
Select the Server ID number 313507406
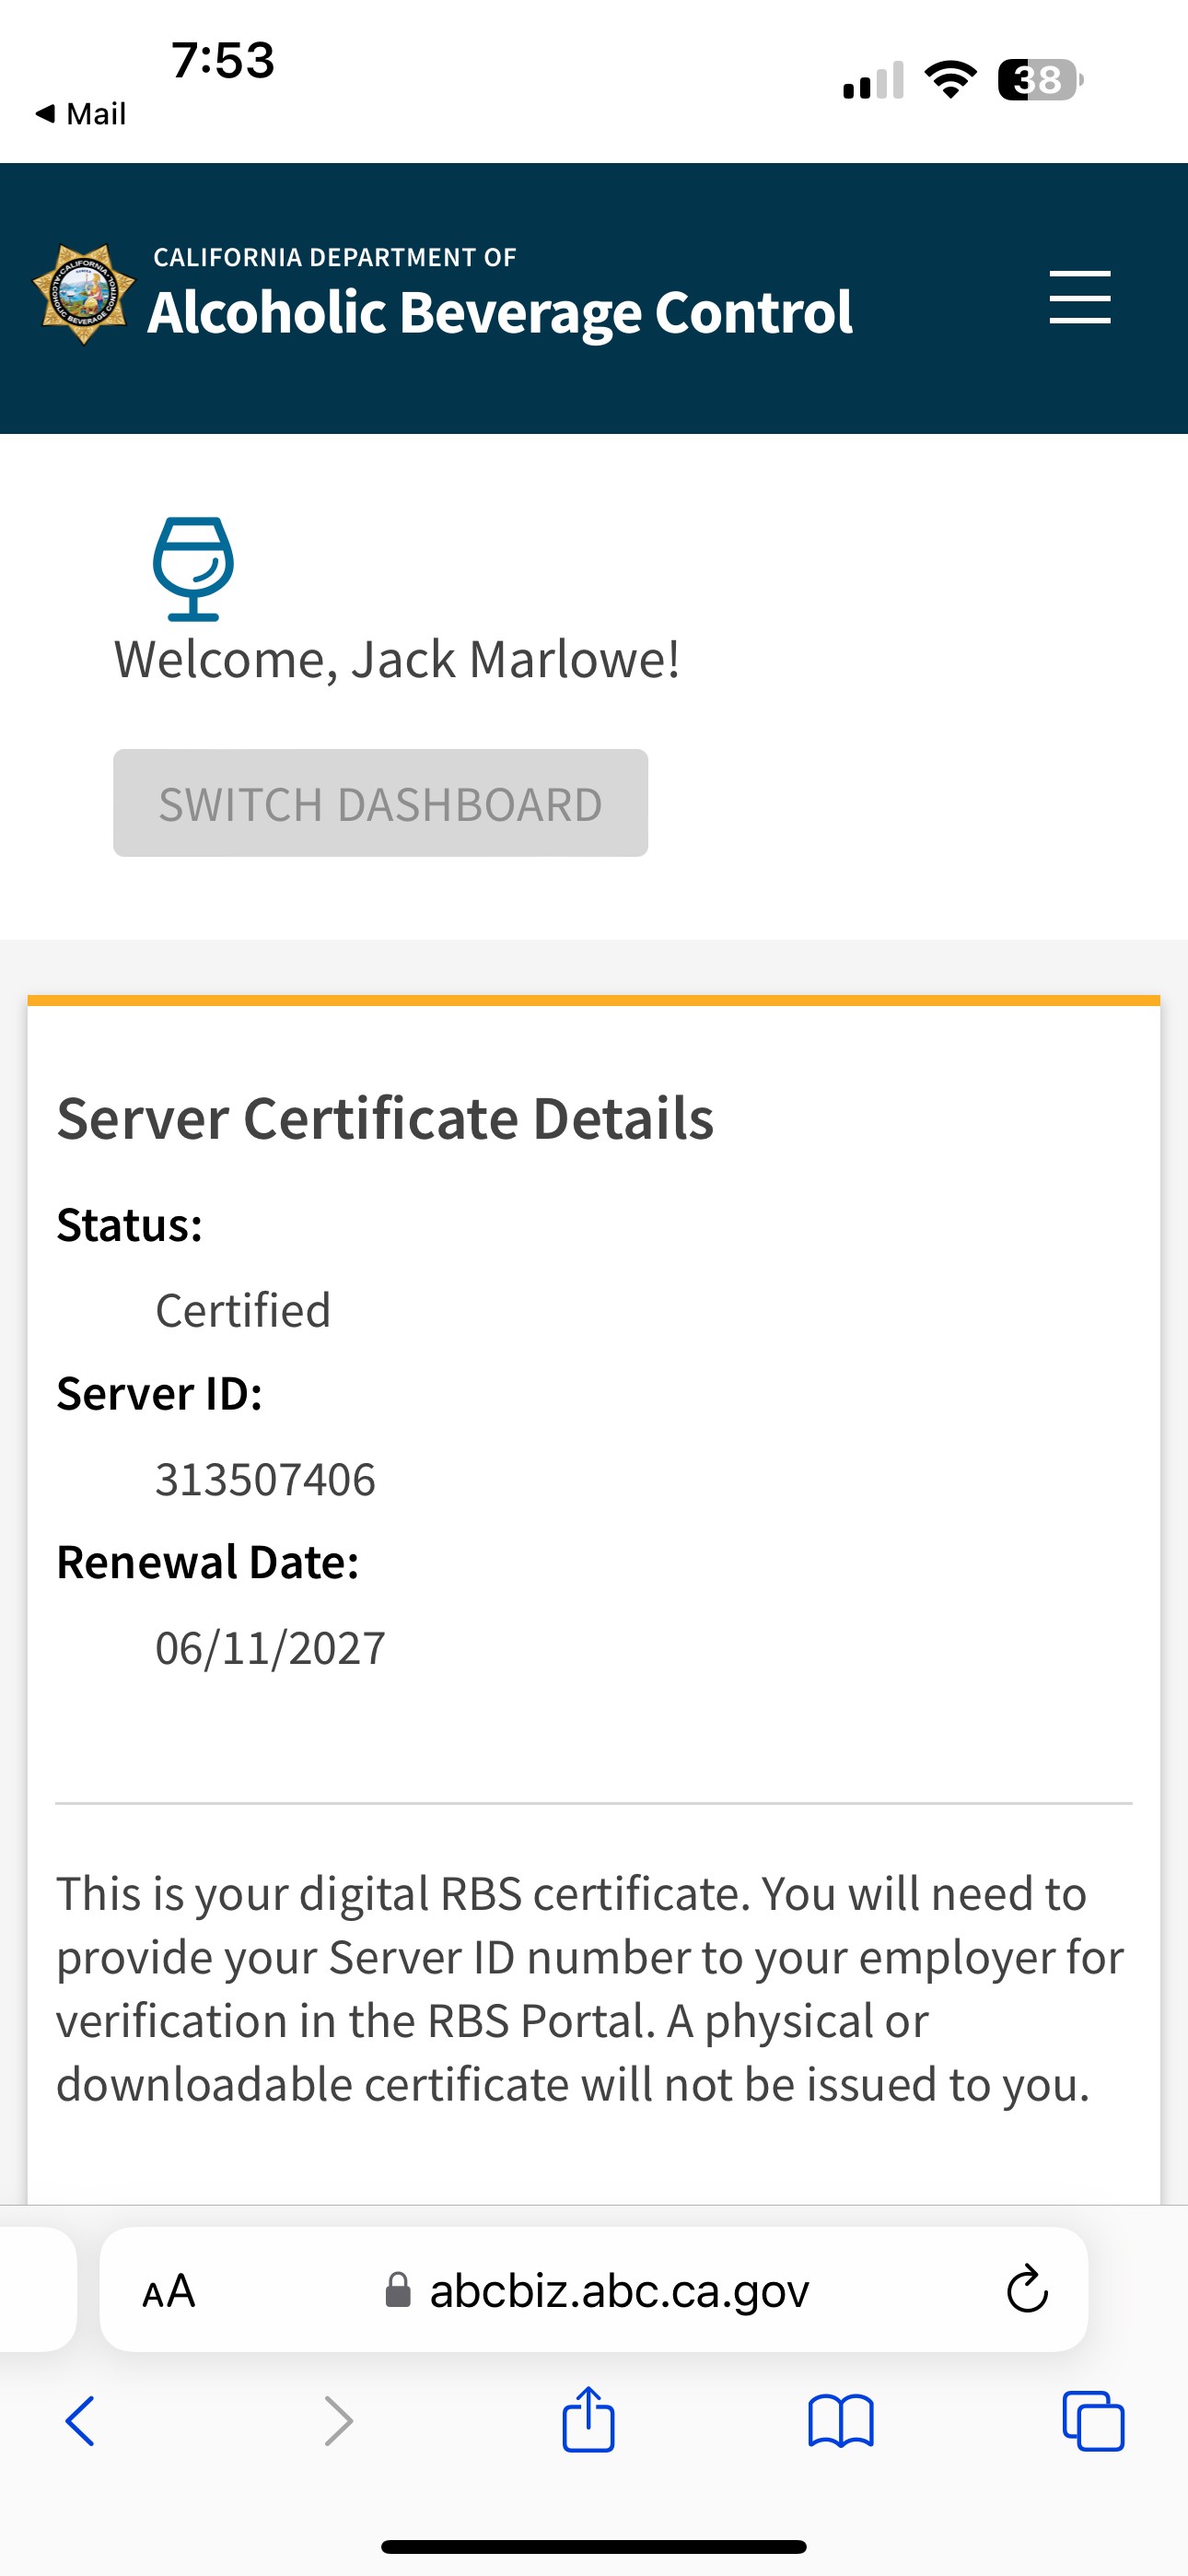point(265,1479)
